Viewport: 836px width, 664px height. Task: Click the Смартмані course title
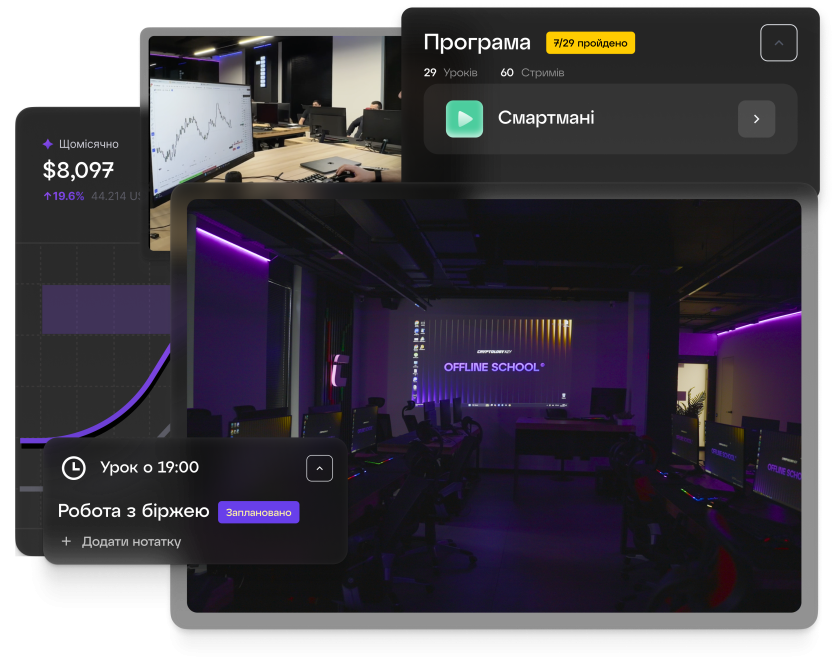pos(546,119)
